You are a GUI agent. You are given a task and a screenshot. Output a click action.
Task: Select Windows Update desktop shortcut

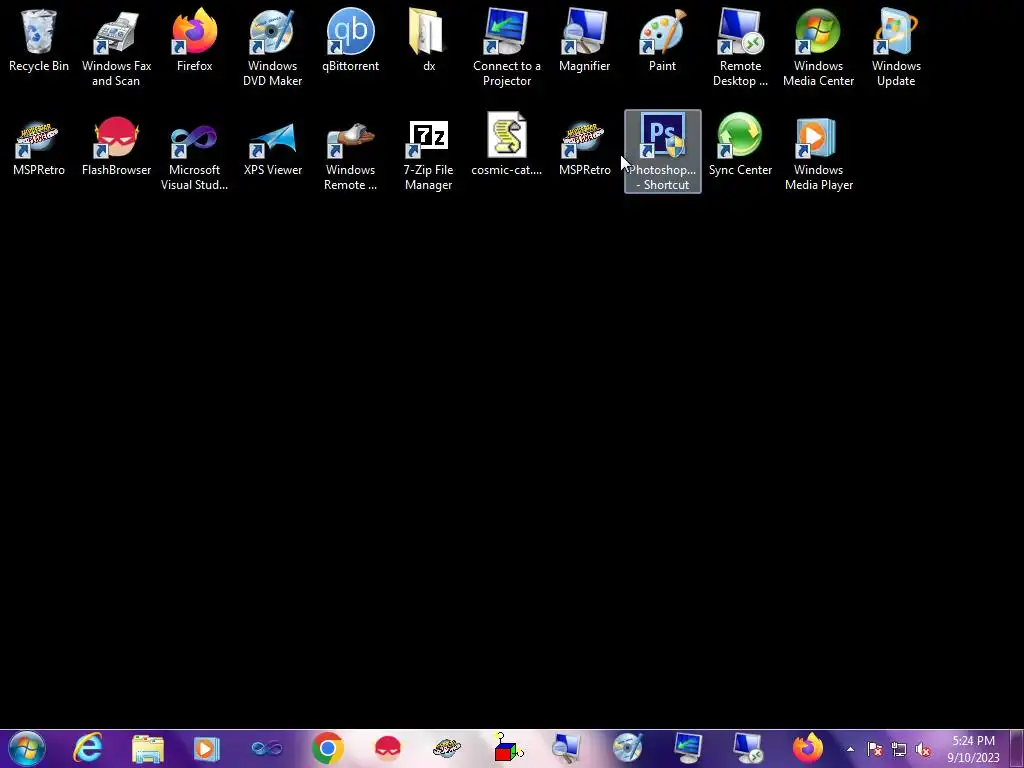(x=896, y=47)
